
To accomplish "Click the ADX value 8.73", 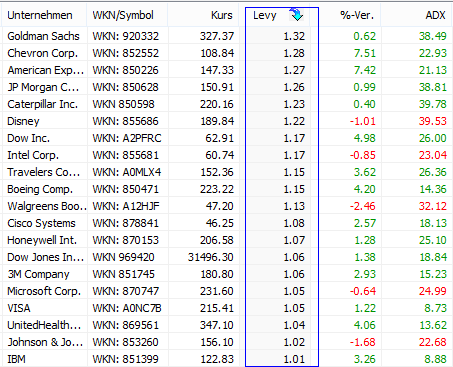I will point(435,308).
